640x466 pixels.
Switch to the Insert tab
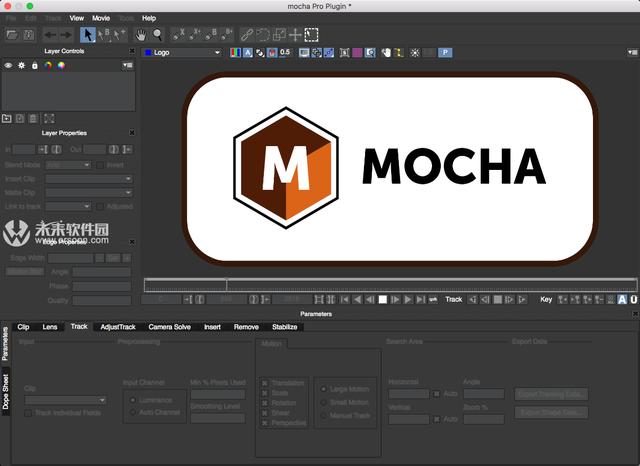click(x=212, y=327)
